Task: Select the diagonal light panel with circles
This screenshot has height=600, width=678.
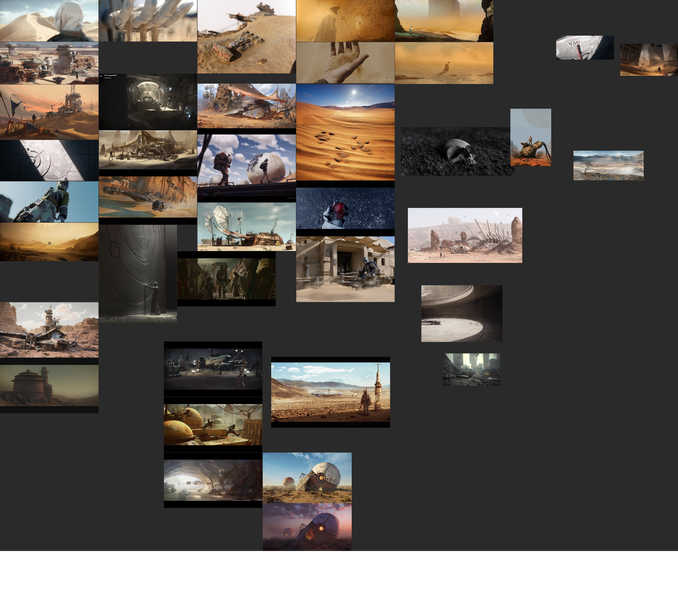Action: 49,160
